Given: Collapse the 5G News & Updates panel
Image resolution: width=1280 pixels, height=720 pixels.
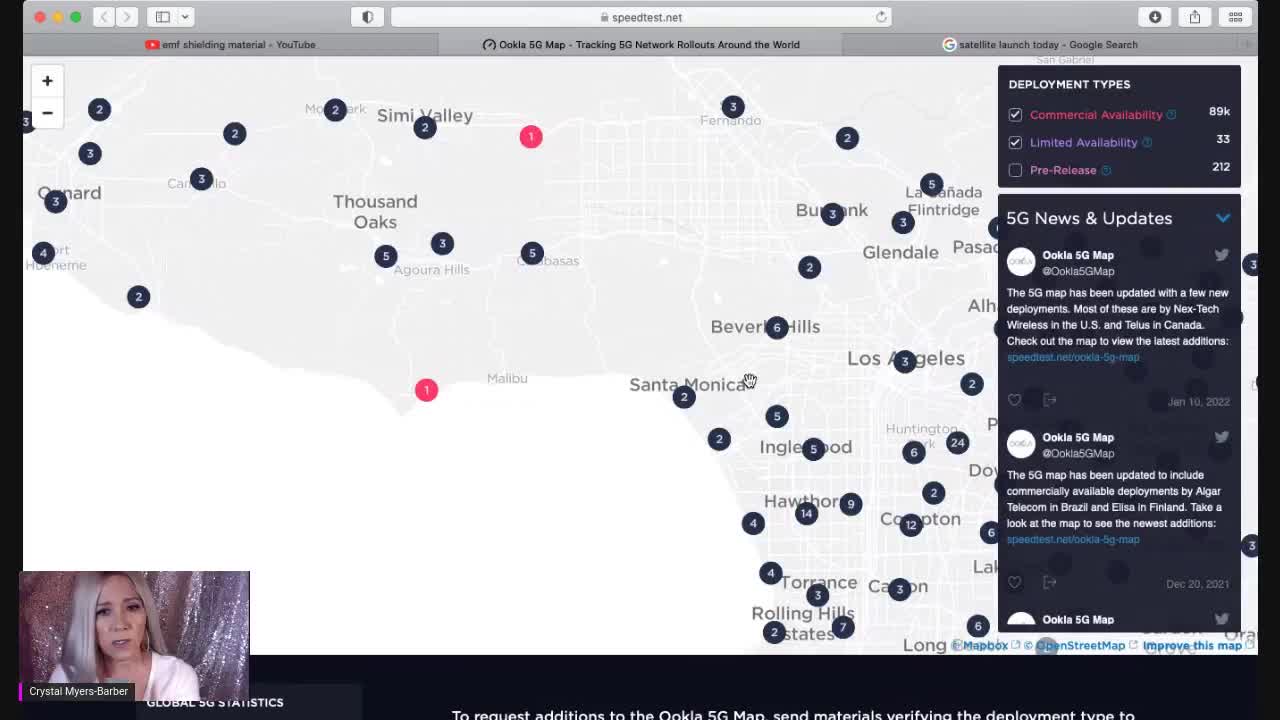Looking at the screenshot, I should (1223, 218).
